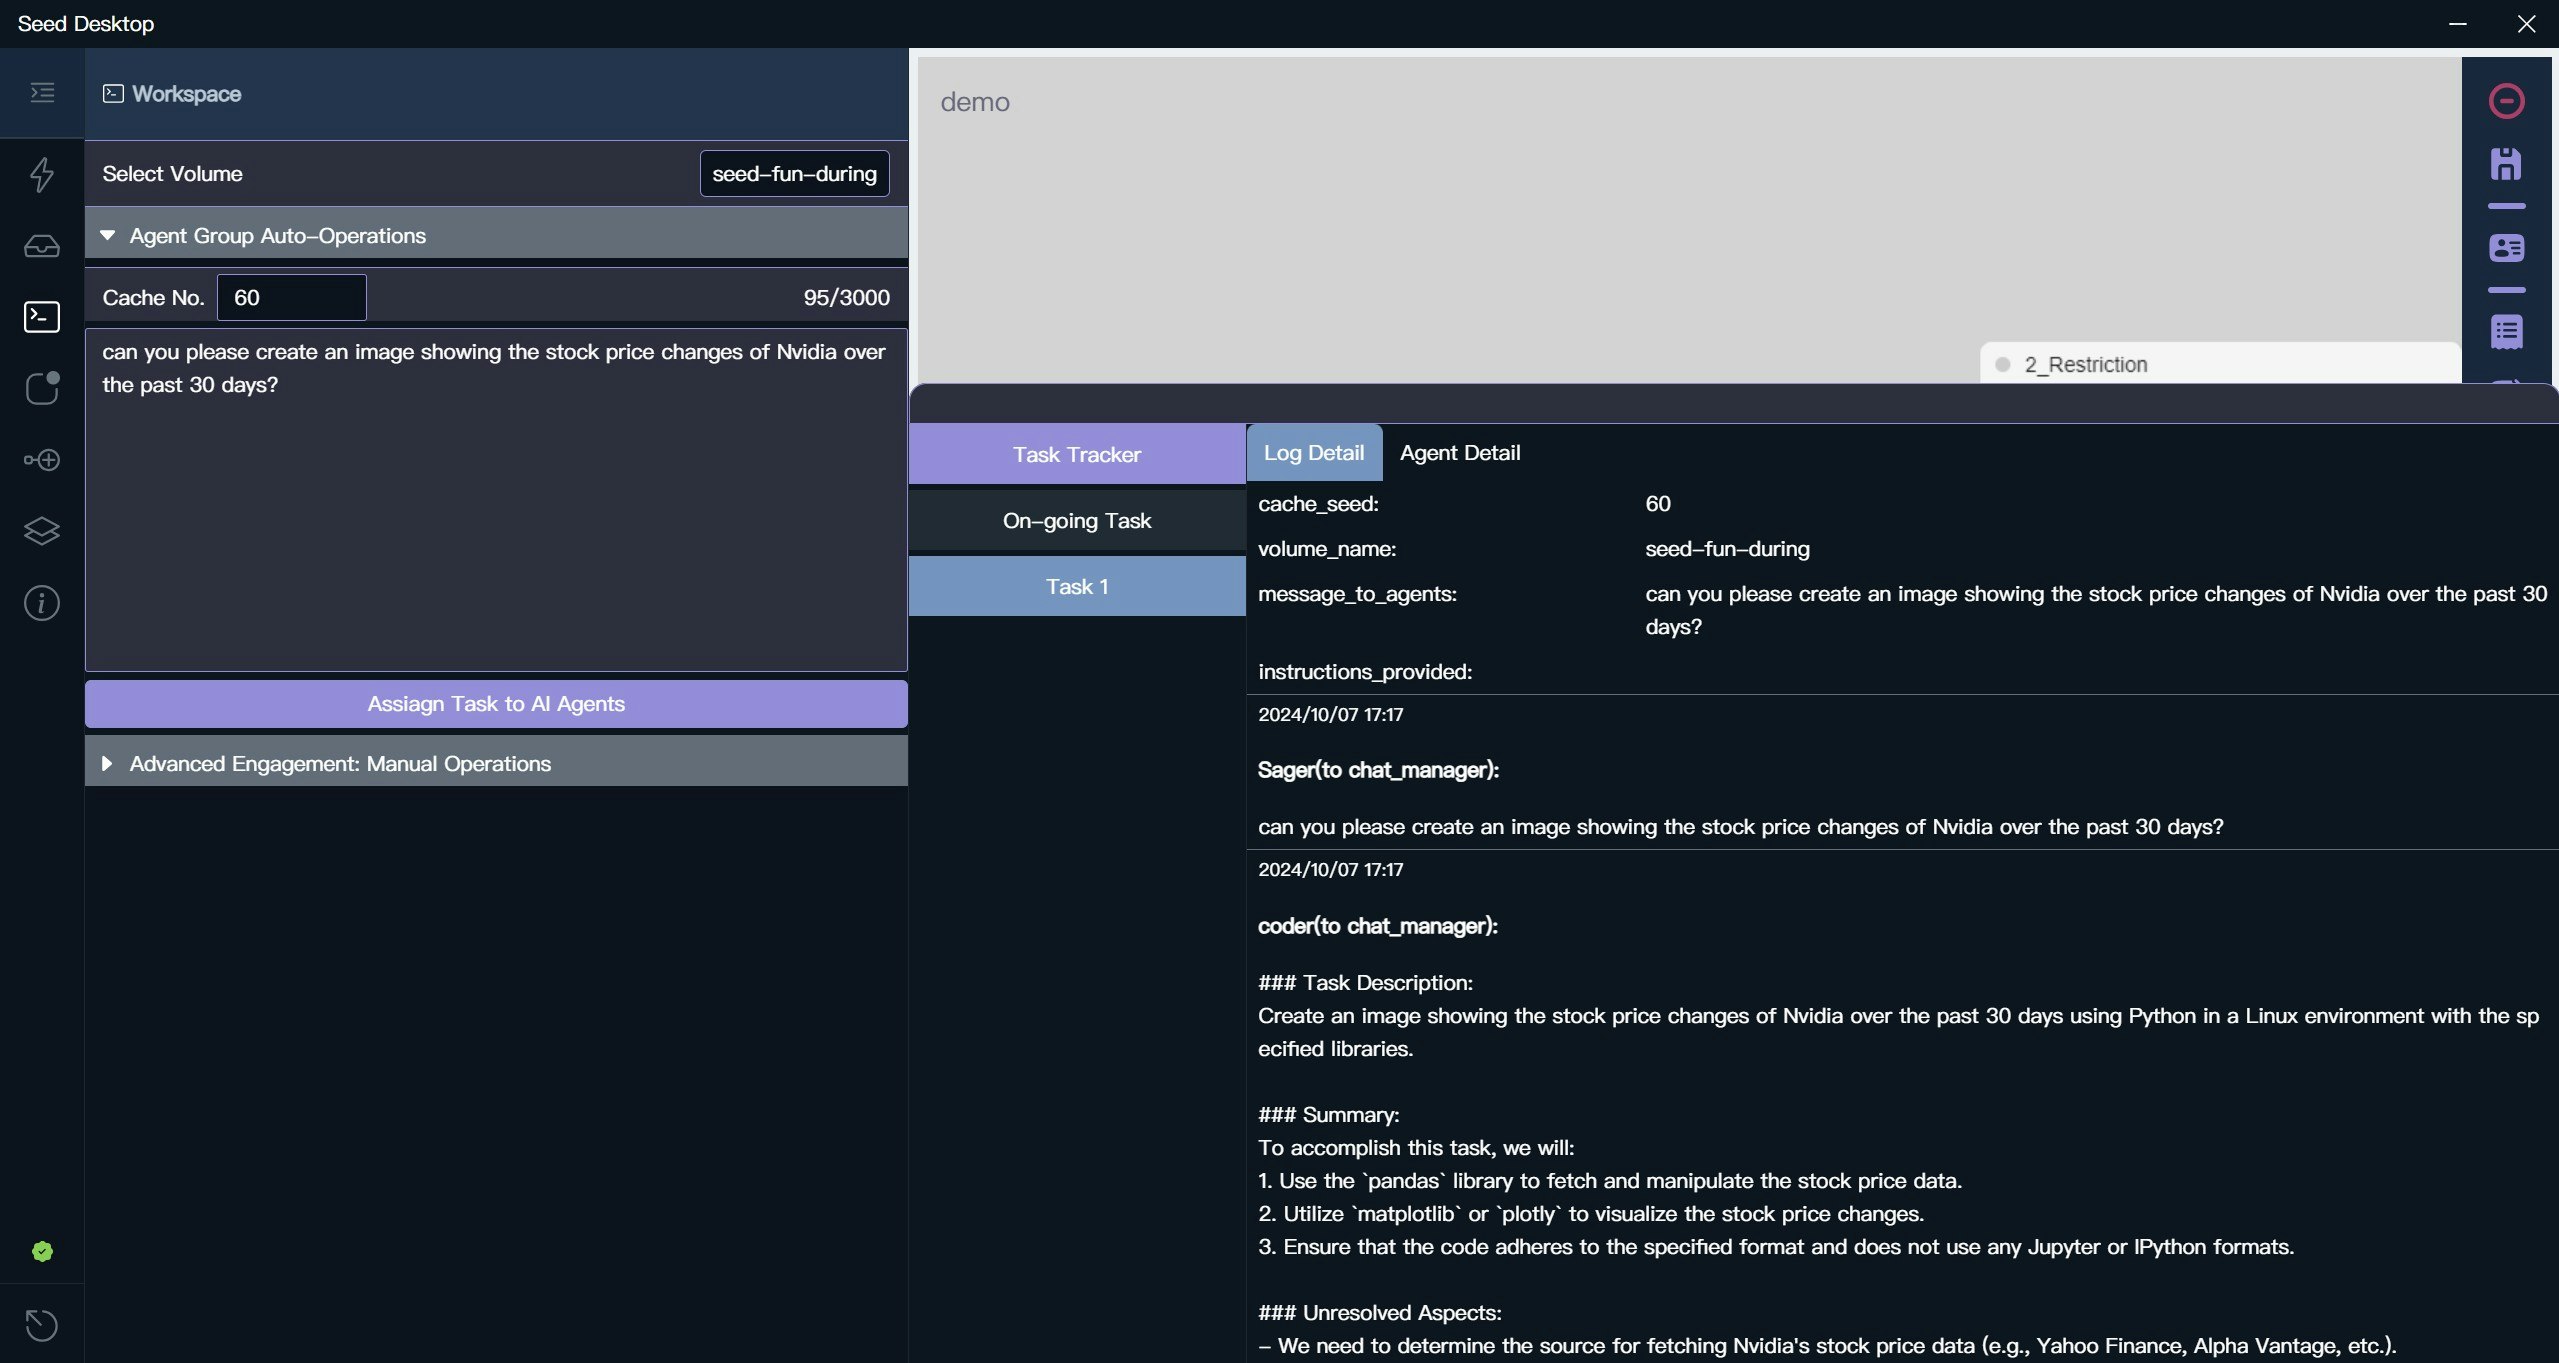2559x1363 pixels.
Task: Click the Cache No. input field
Action: coord(291,298)
